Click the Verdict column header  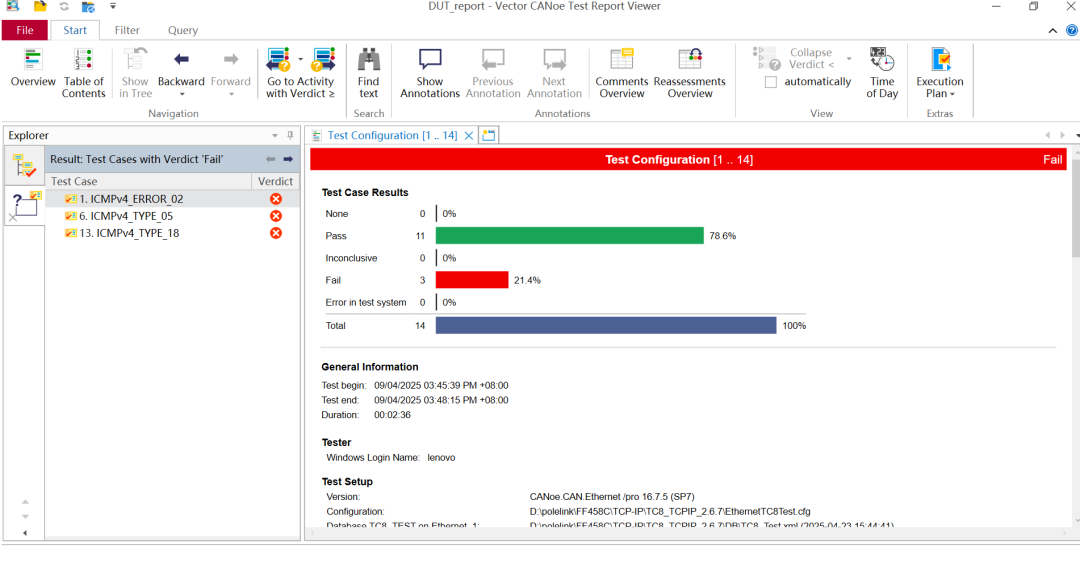(x=275, y=181)
